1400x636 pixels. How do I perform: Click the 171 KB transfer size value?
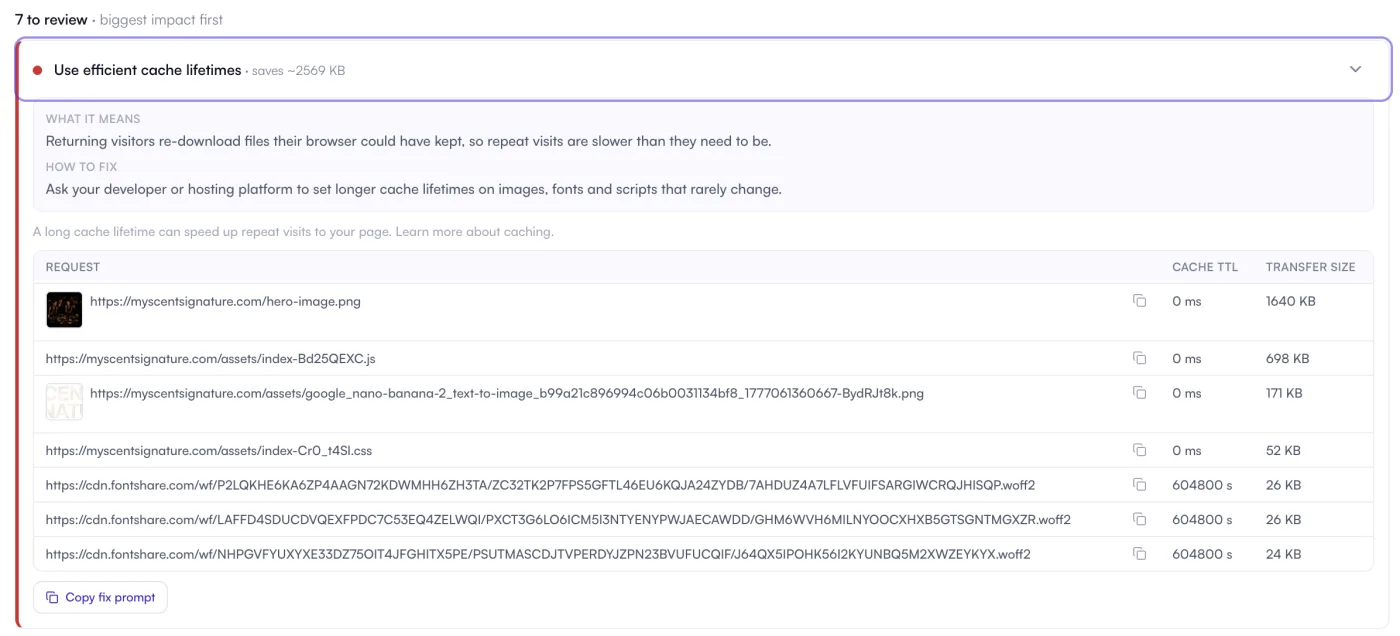tap(1284, 393)
